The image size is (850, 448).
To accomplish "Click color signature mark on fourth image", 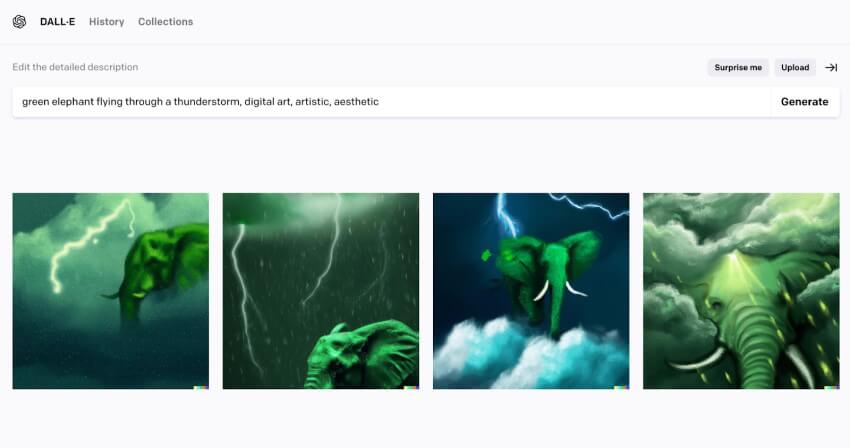I will [x=832, y=387].
